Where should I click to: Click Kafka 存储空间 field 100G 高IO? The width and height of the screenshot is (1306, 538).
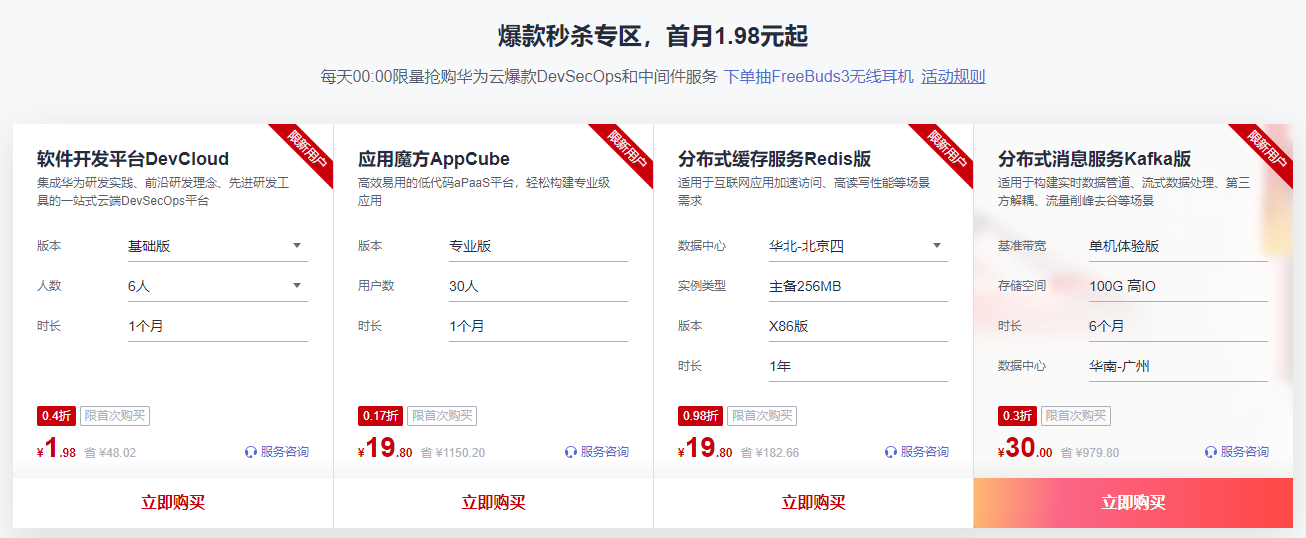coord(1178,286)
